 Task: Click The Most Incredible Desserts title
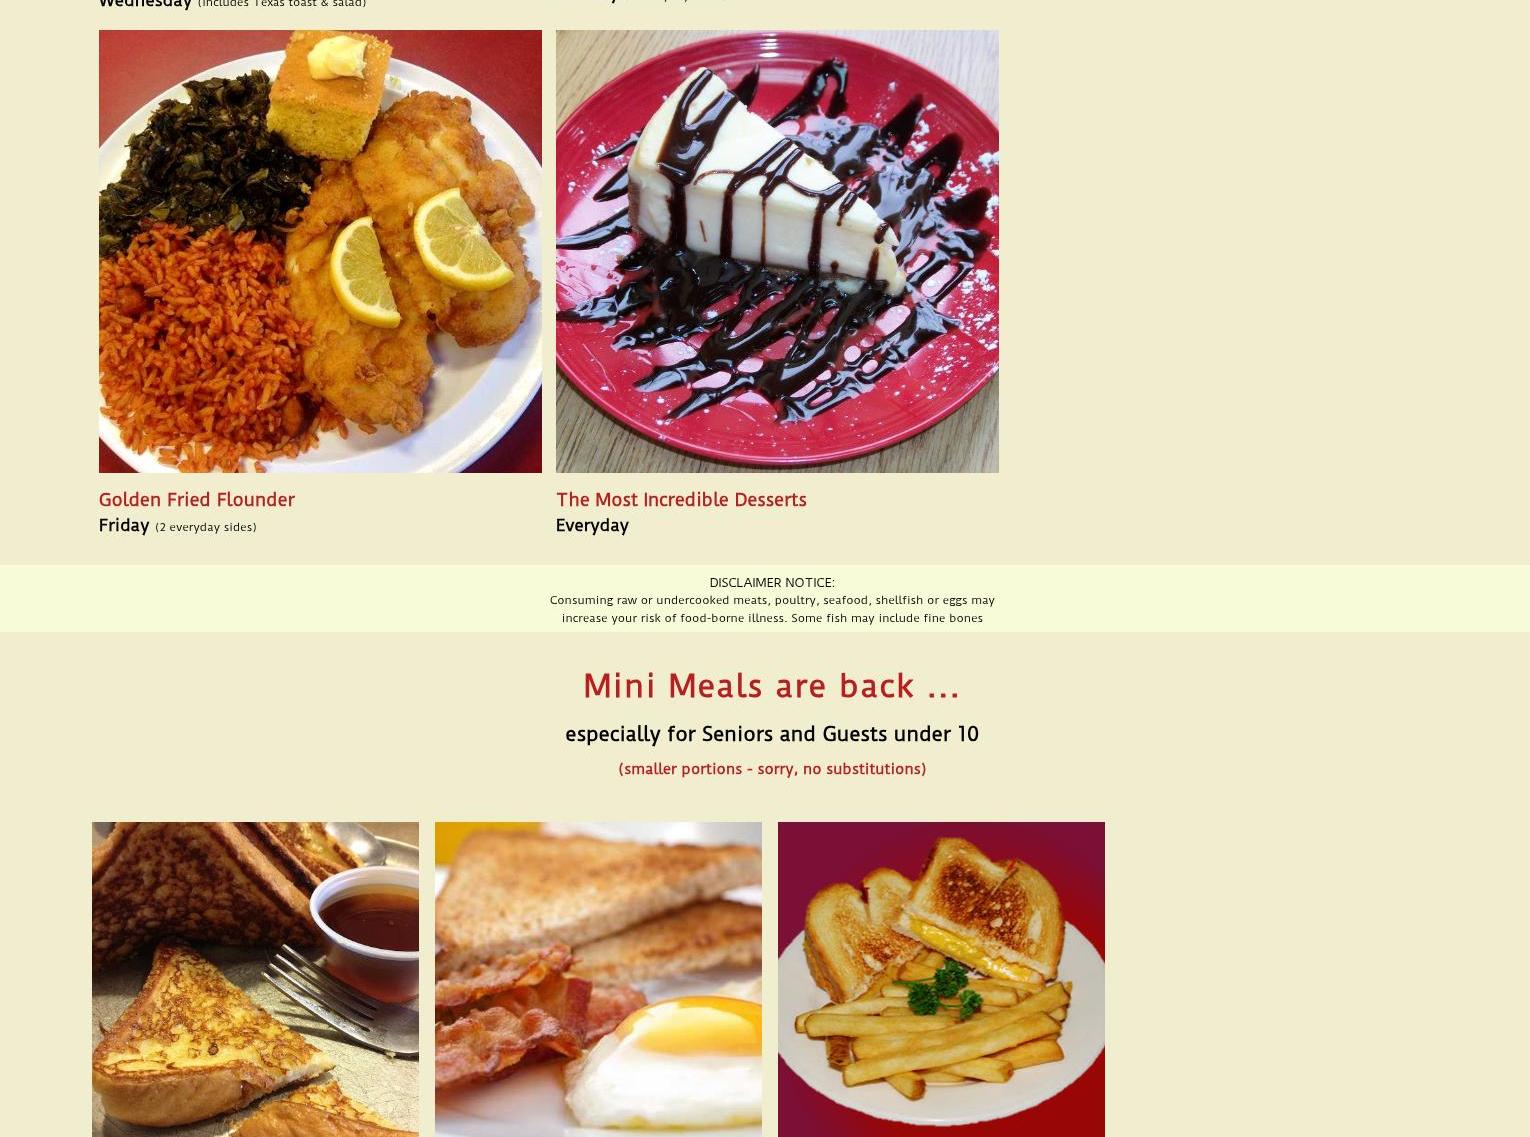tap(681, 499)
